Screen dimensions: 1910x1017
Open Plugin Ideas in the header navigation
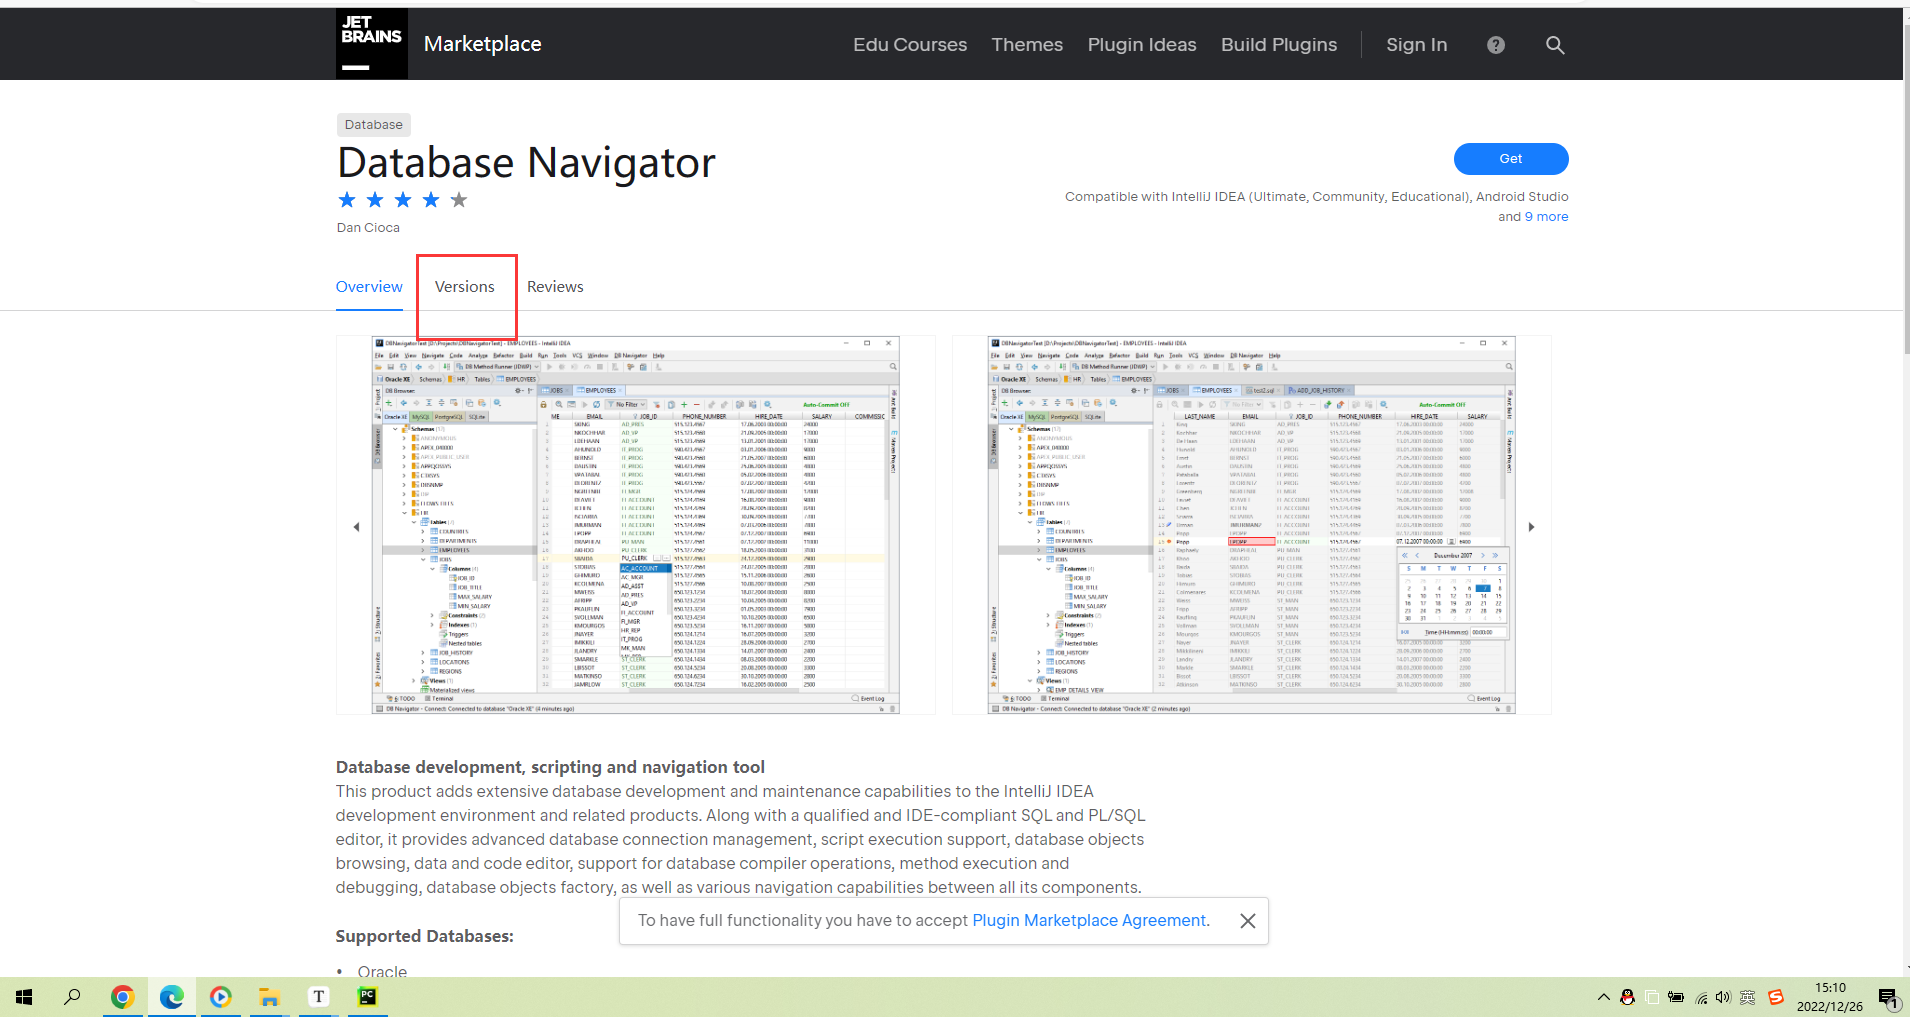1142,45
